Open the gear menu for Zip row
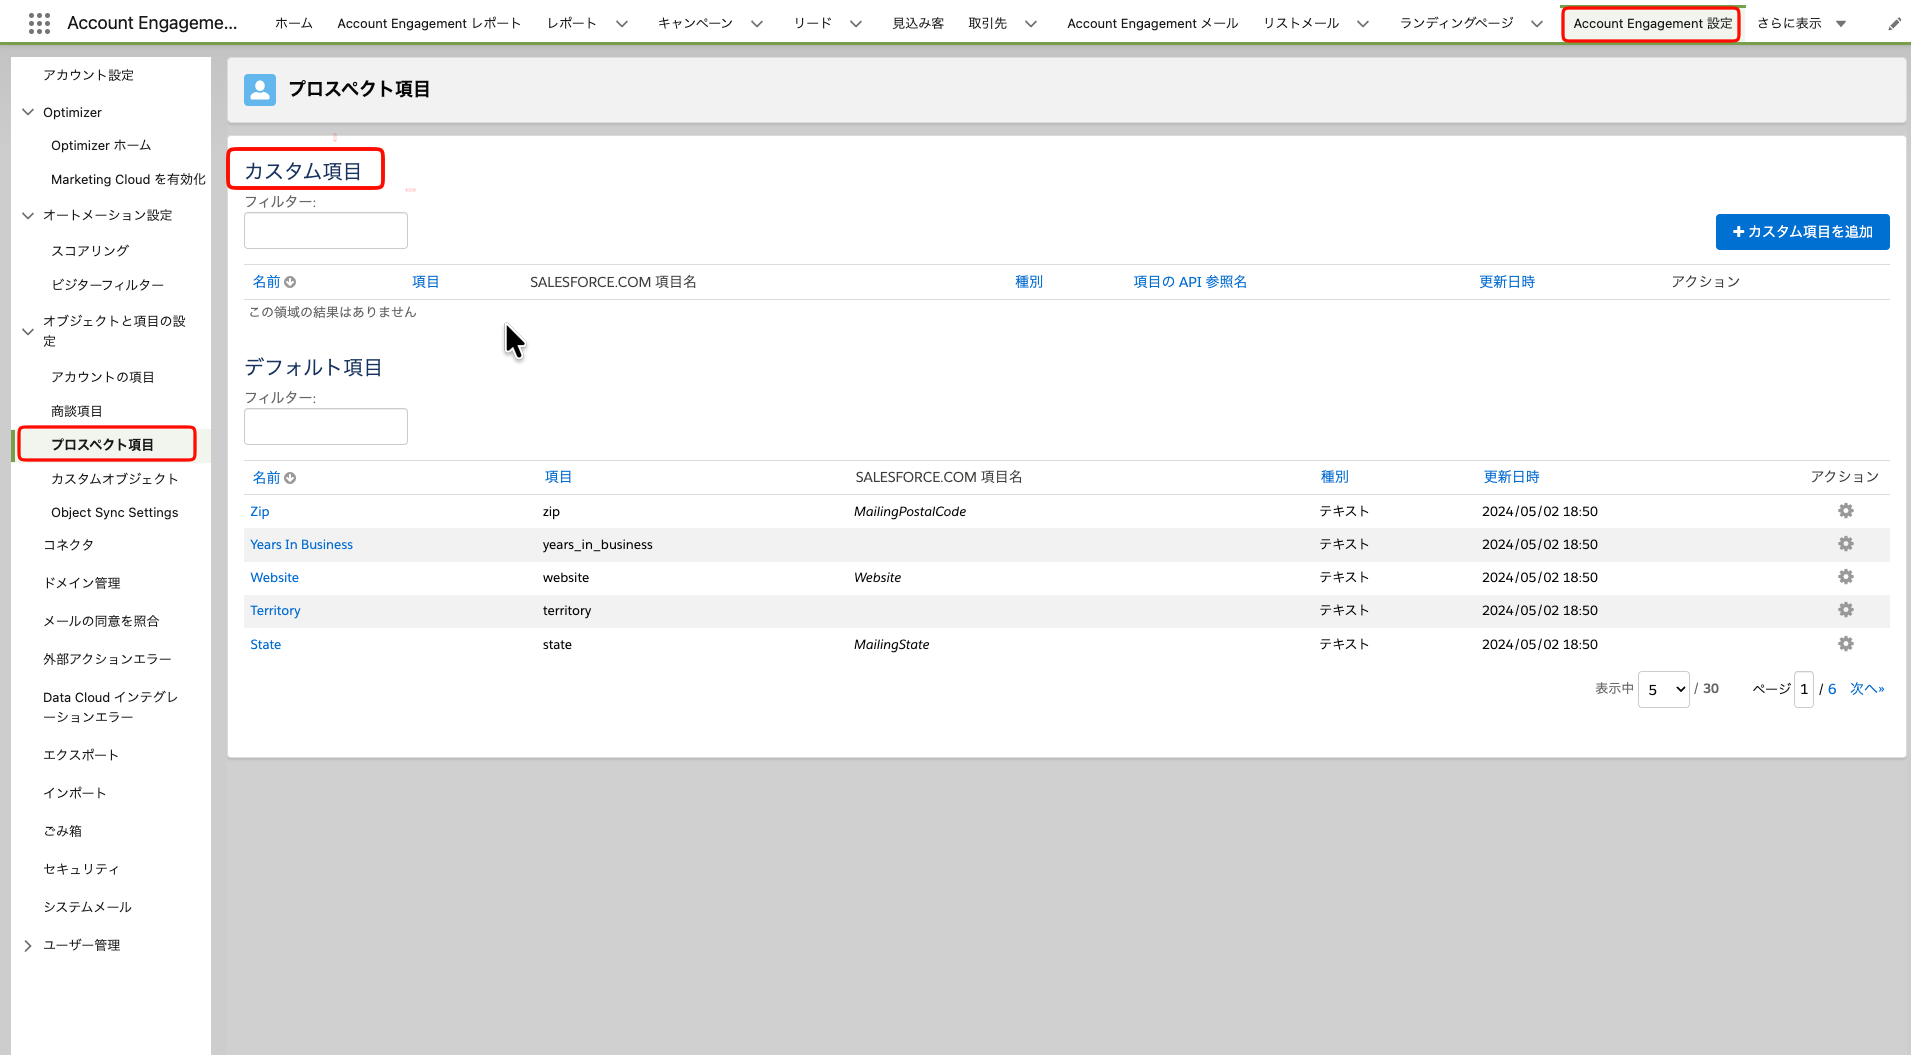This screenshot has height=1055, width=1911. pos(1846,511)
